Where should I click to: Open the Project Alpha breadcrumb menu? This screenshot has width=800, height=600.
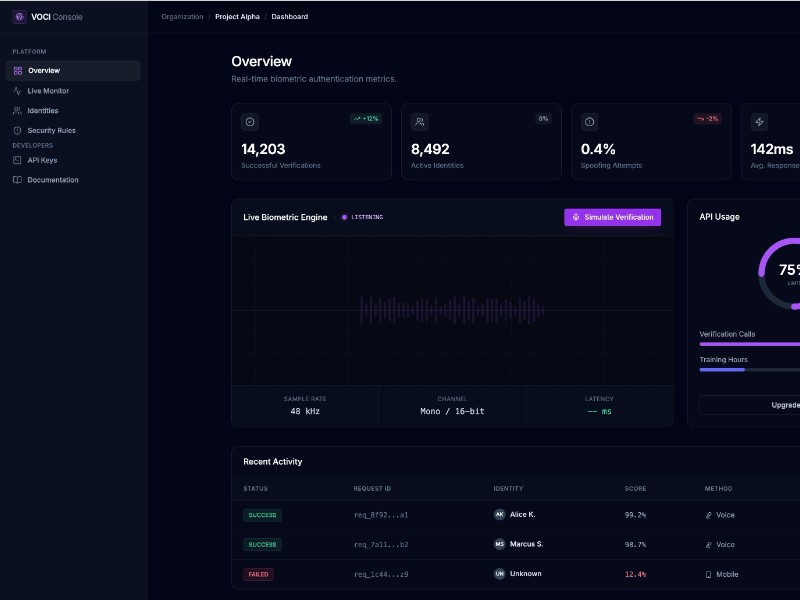click(x=236, y=16)
